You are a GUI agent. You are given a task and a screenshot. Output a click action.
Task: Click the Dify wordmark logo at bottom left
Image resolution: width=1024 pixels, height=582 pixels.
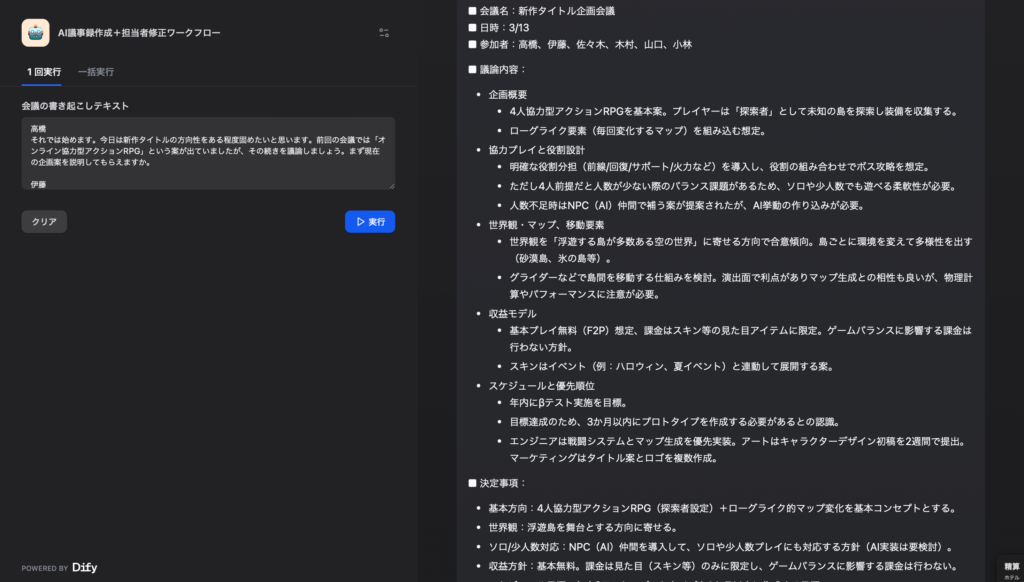[x=84, y=567]
